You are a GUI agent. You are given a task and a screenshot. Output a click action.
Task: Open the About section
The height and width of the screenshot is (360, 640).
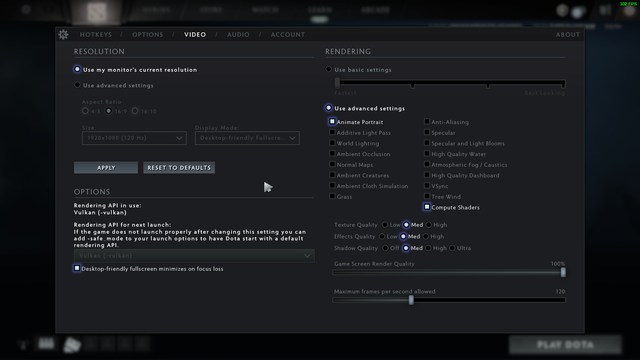pyautogui.click(x=567, y=35)
